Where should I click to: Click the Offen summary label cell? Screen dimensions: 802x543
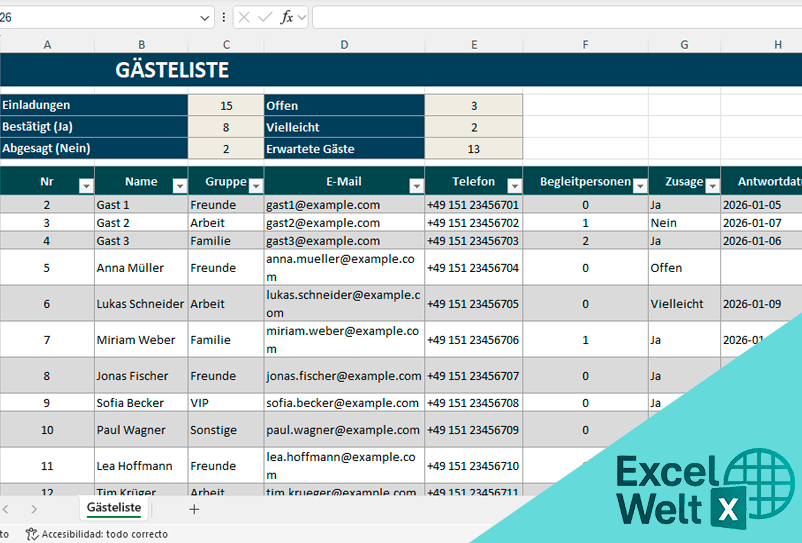point(344,105)
